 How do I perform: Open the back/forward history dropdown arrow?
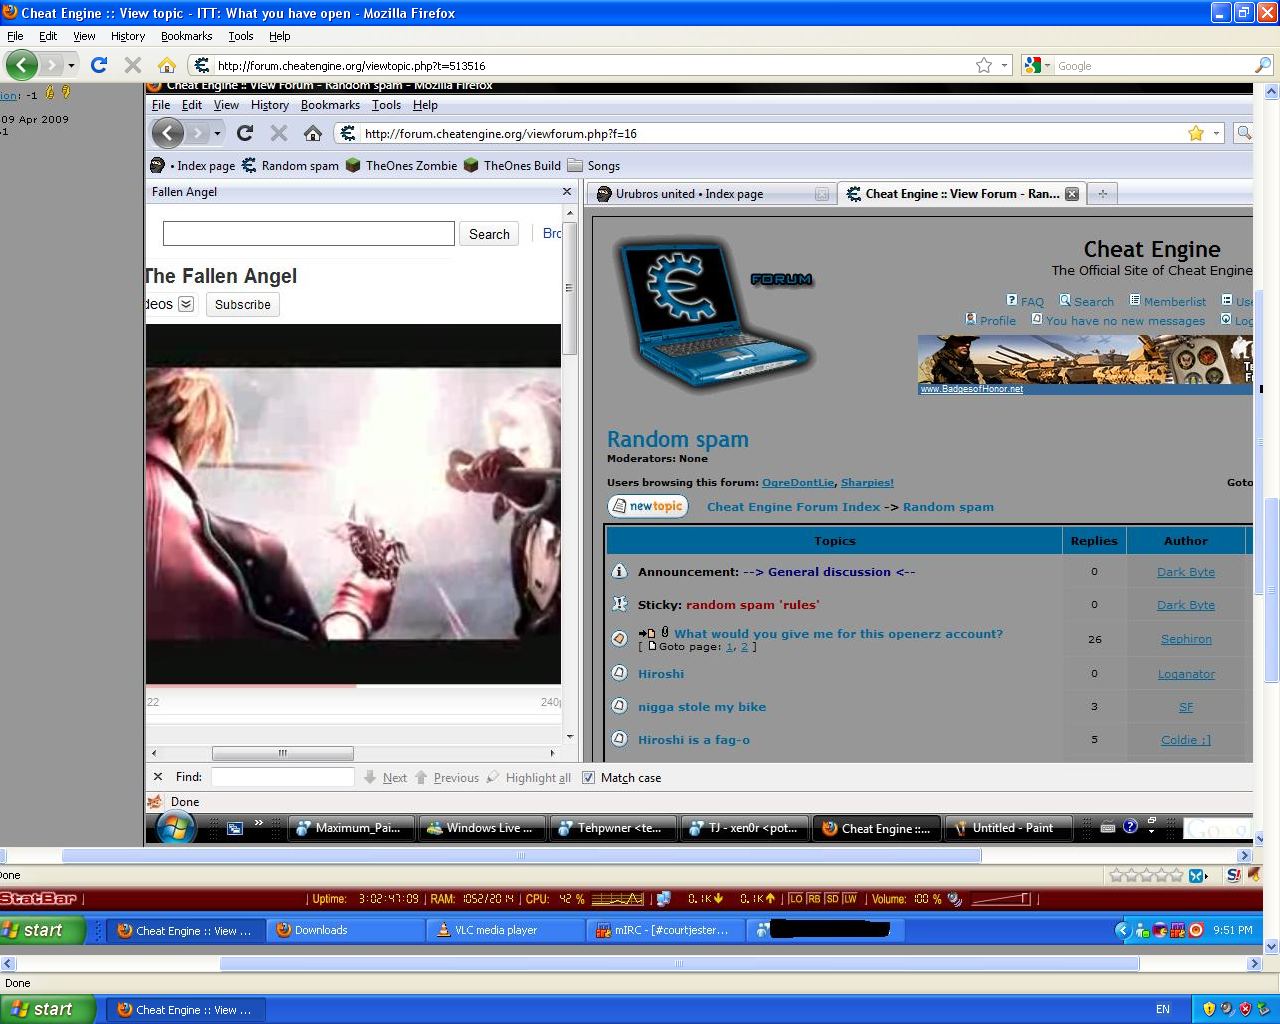(71, 65)
